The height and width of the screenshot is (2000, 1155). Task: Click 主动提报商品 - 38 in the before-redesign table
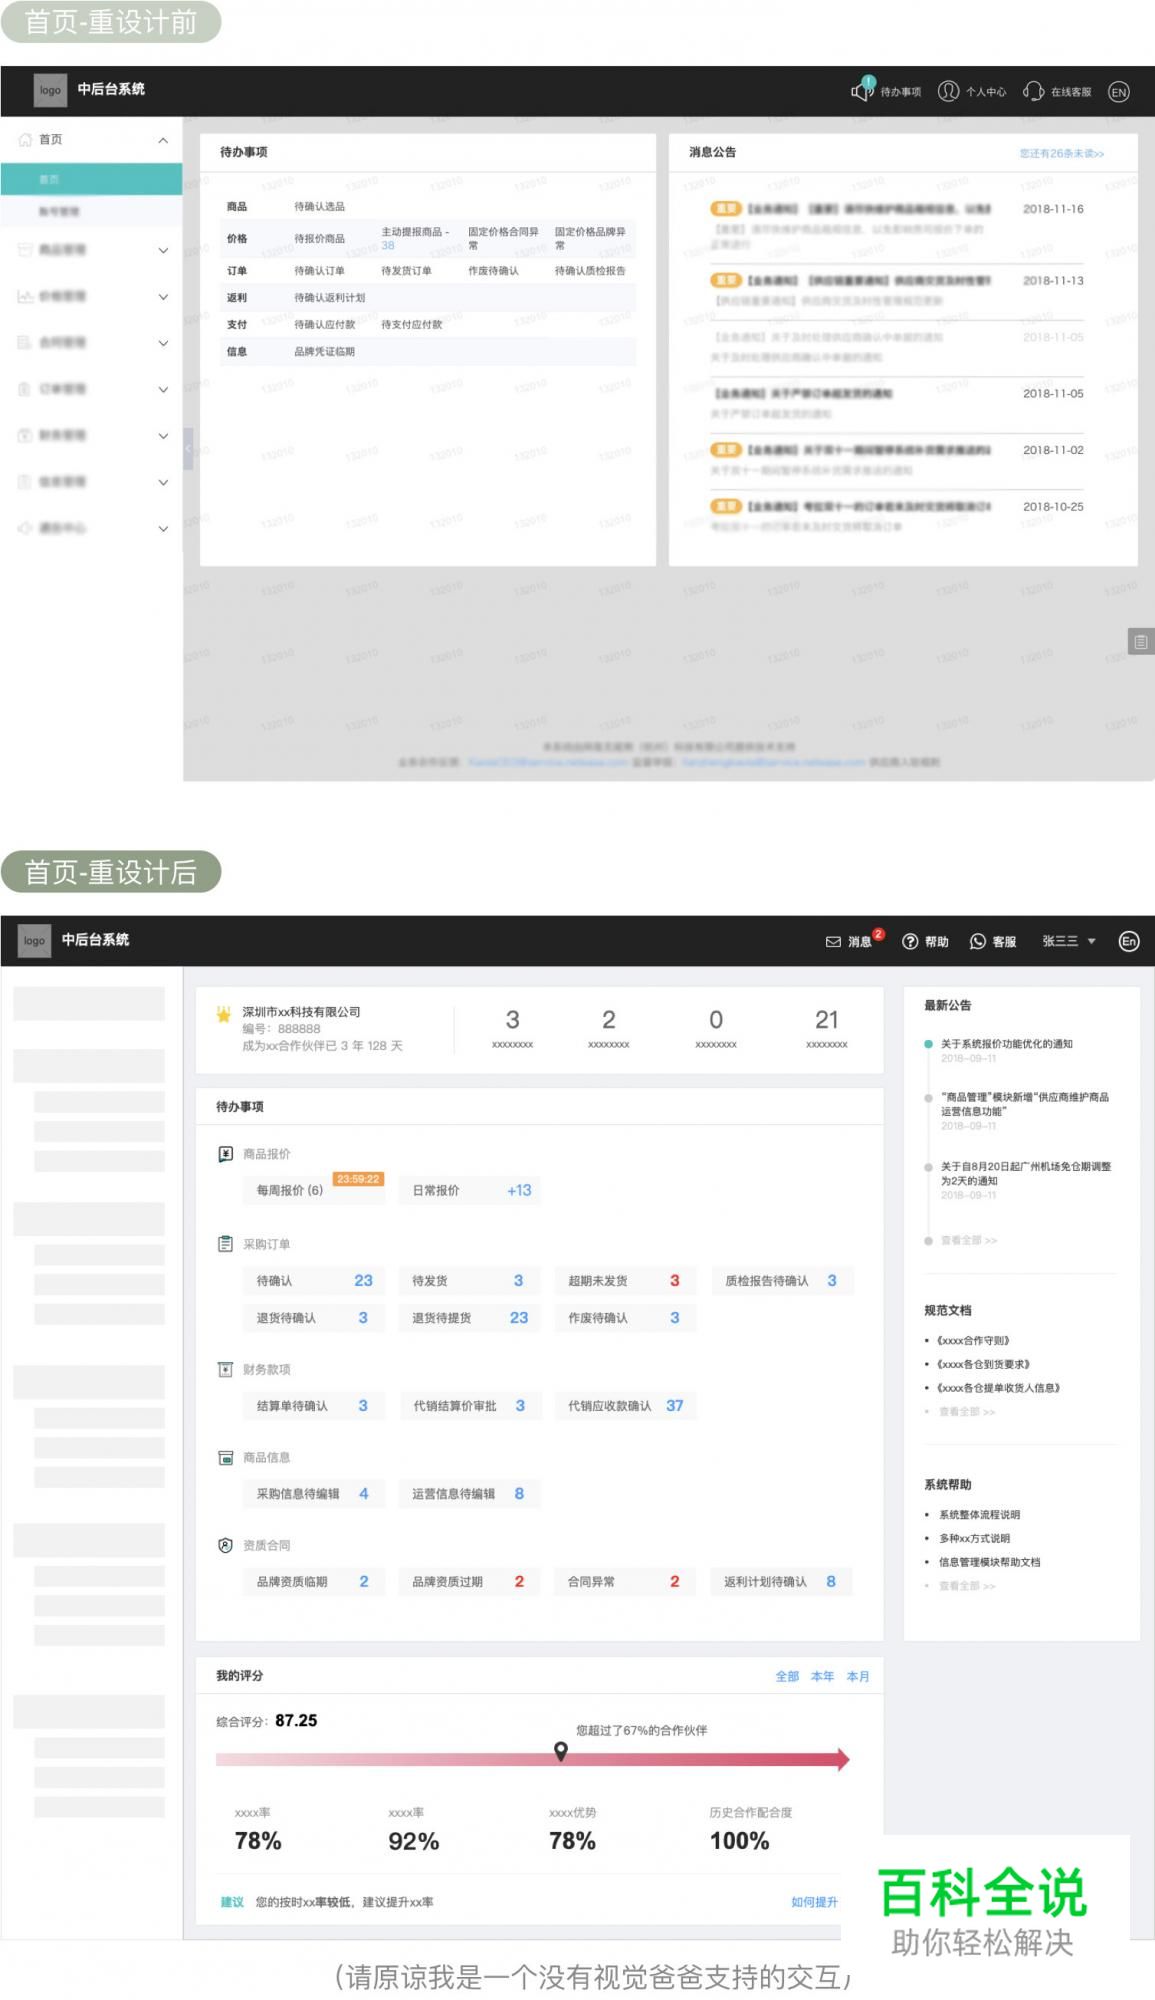coord(415,238)
